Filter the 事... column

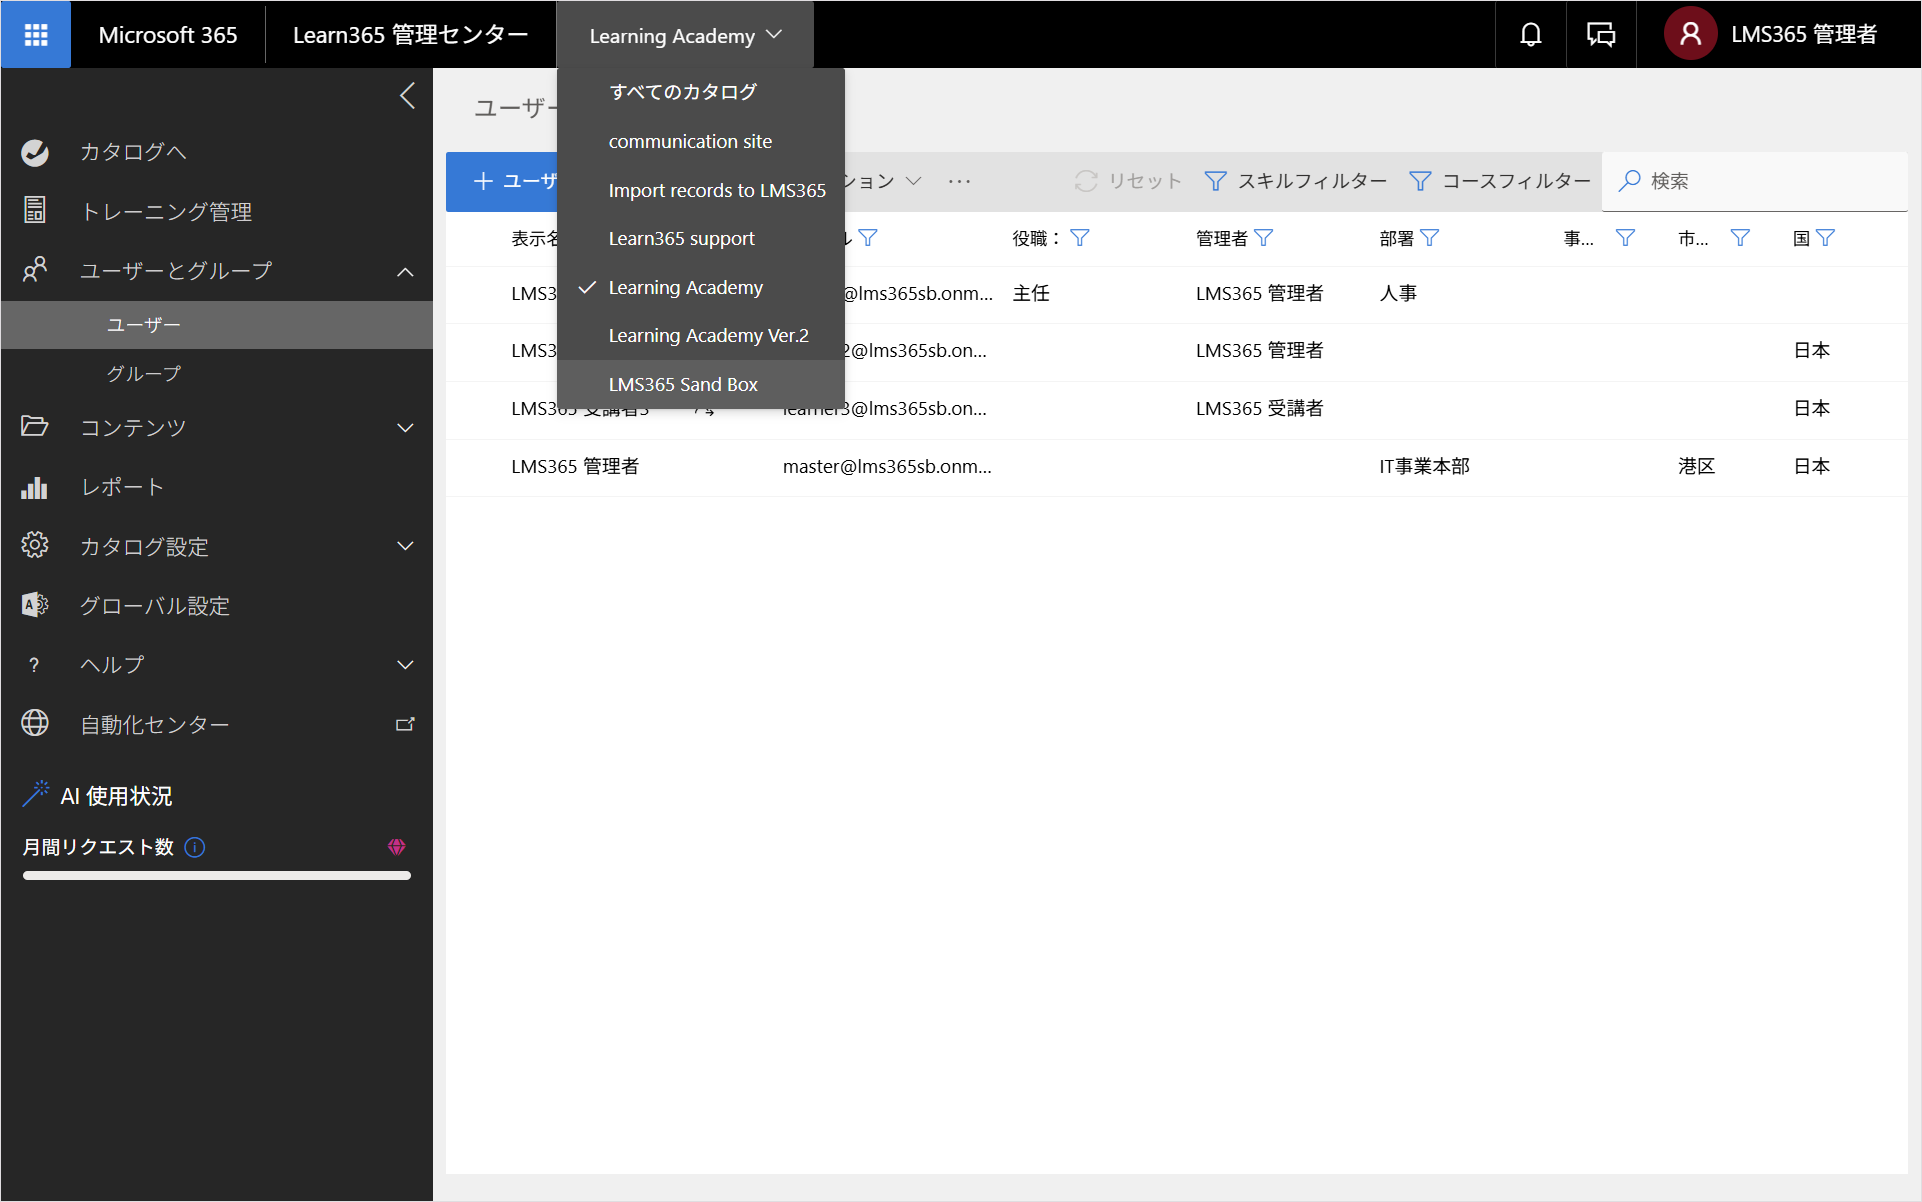point(1626,238)
